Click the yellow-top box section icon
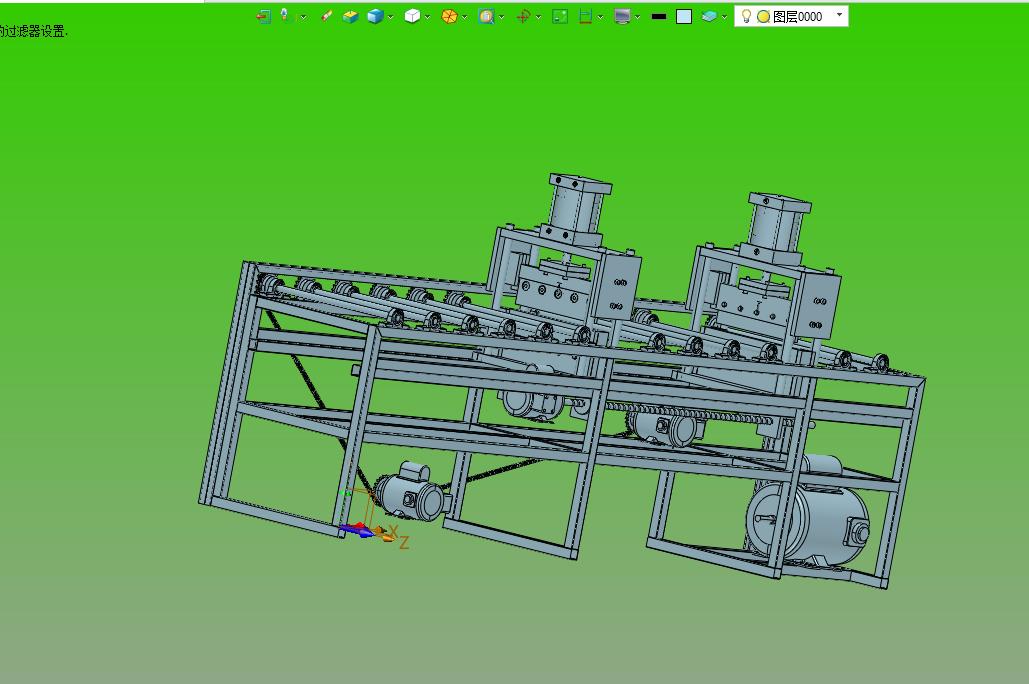 [x=350, y=16]
